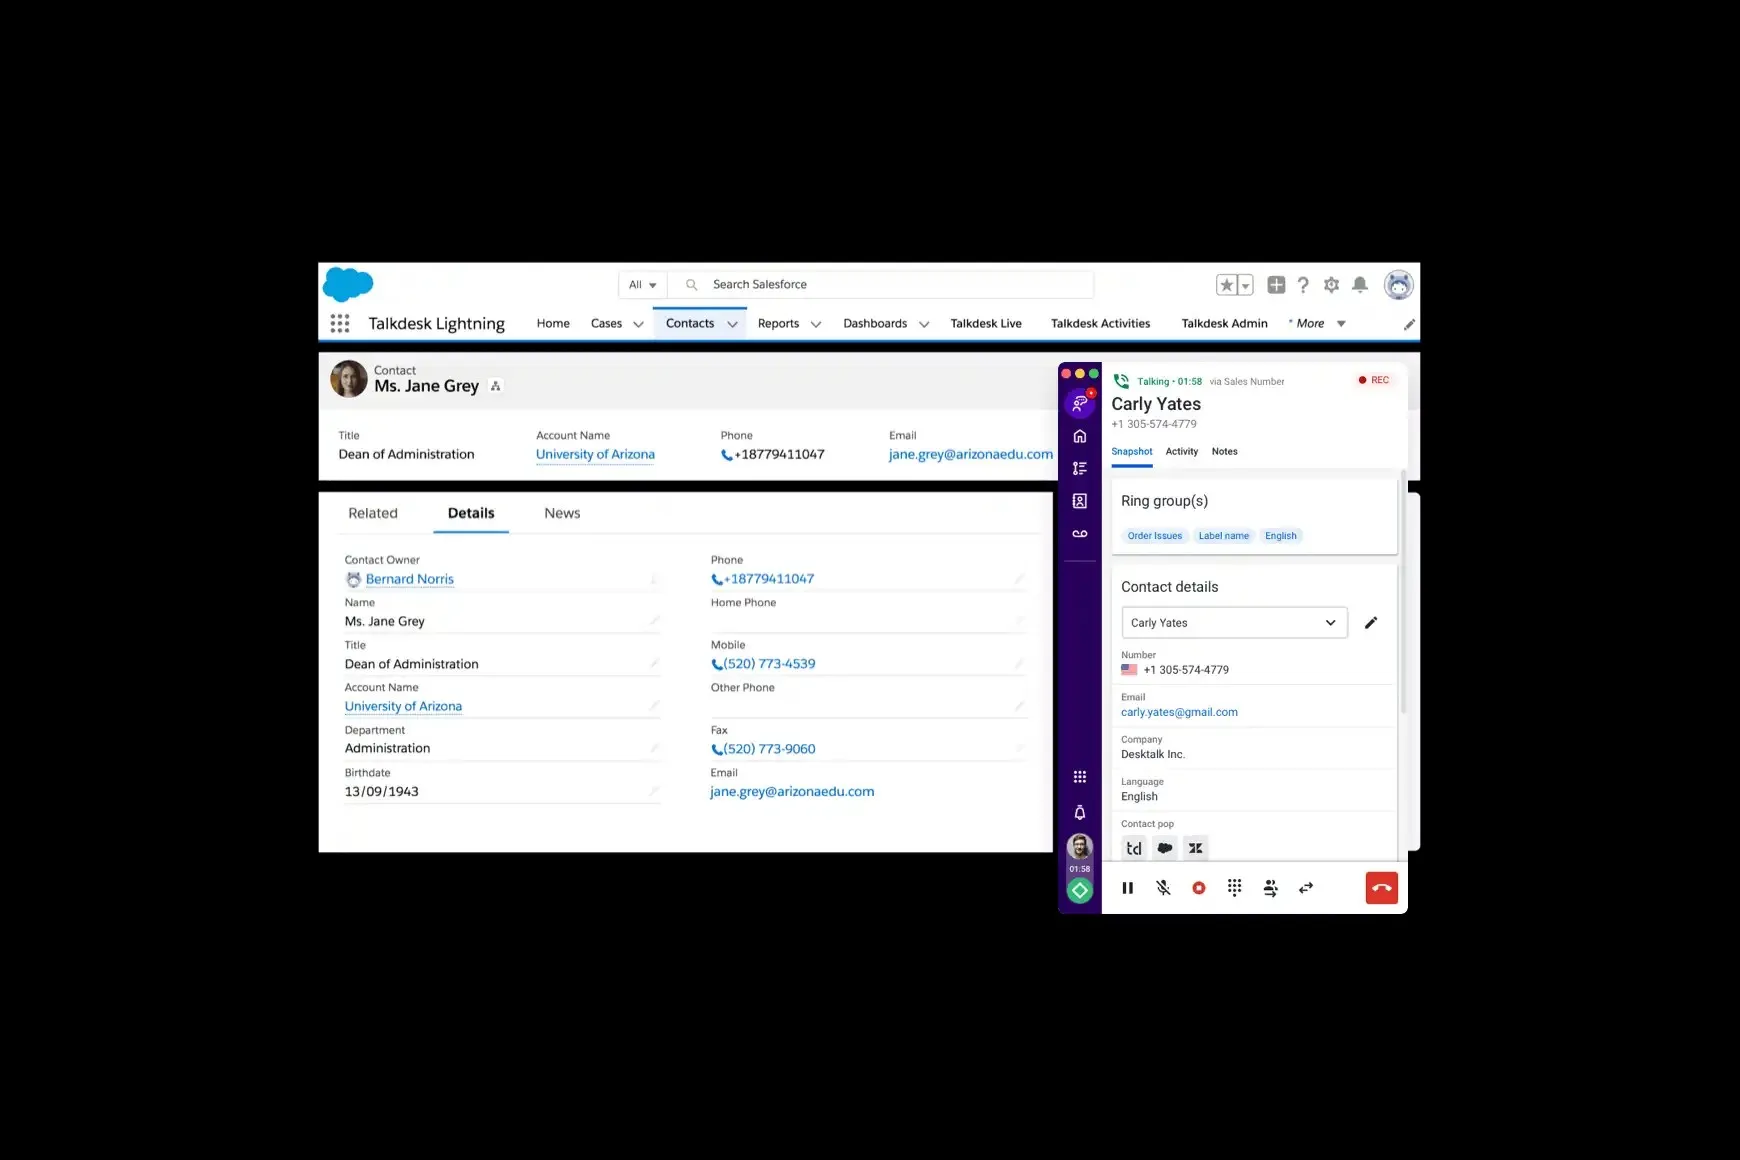Open Talkdesk conversations icon in sidebar

coord(1080,403)
